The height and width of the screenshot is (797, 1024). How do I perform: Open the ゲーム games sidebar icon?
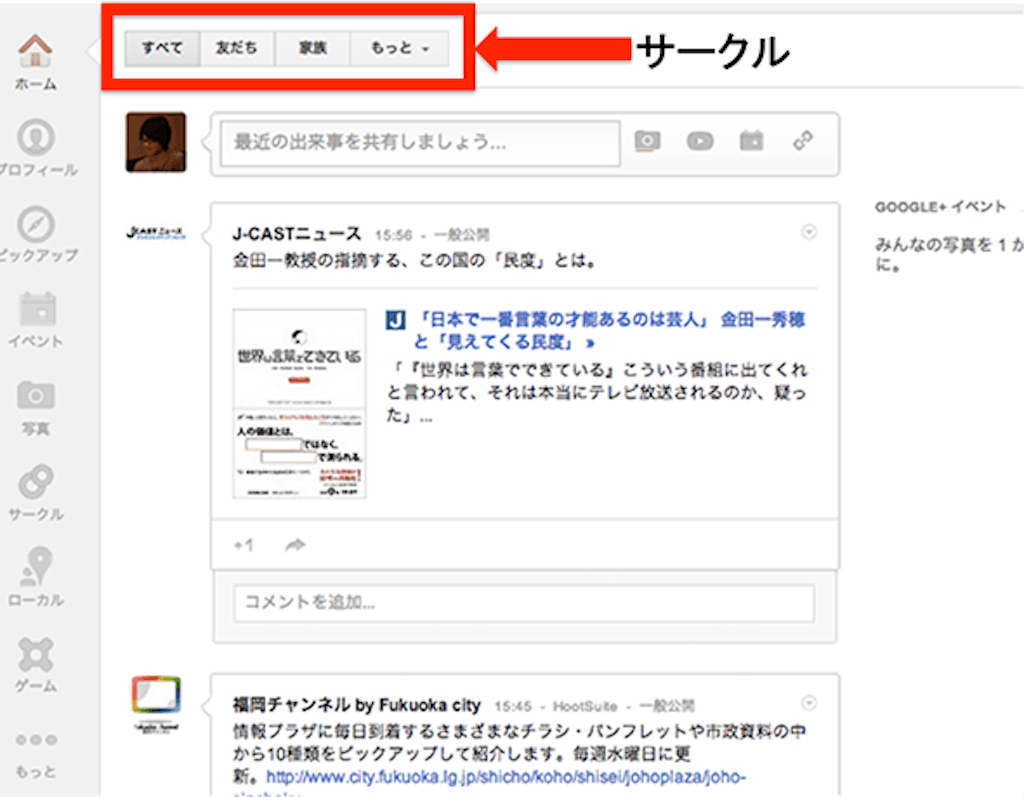36,655
